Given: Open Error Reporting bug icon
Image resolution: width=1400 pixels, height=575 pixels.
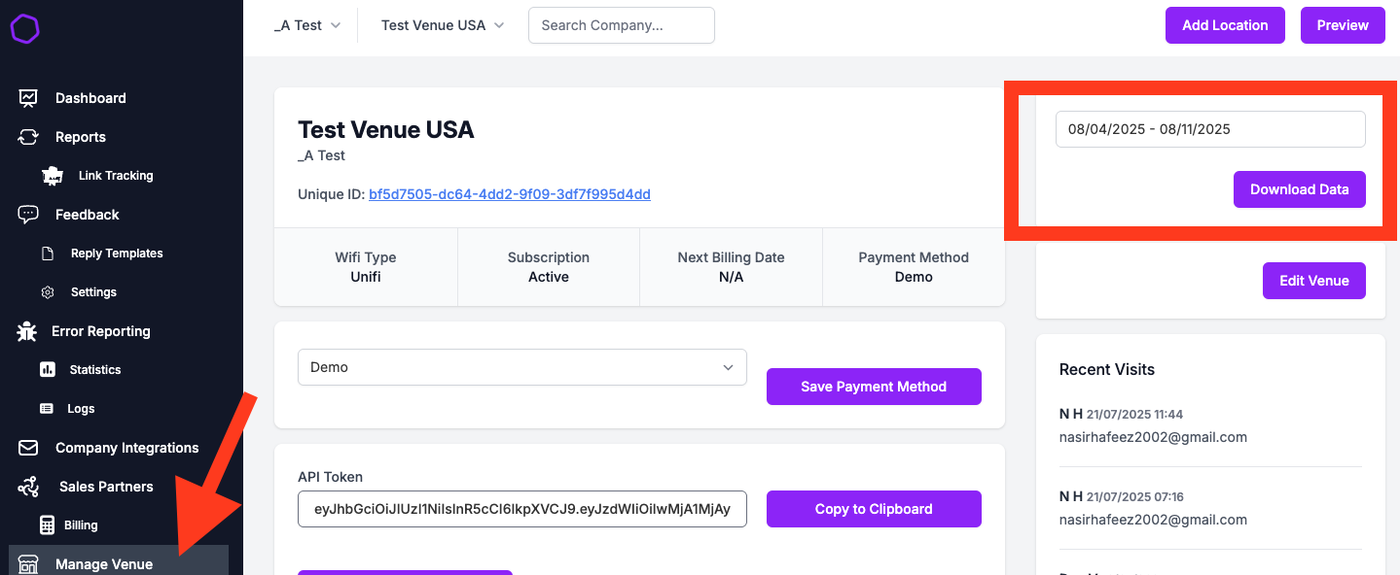Looking at the screenshot, I should pyautogui.click(x=27, y=331).
